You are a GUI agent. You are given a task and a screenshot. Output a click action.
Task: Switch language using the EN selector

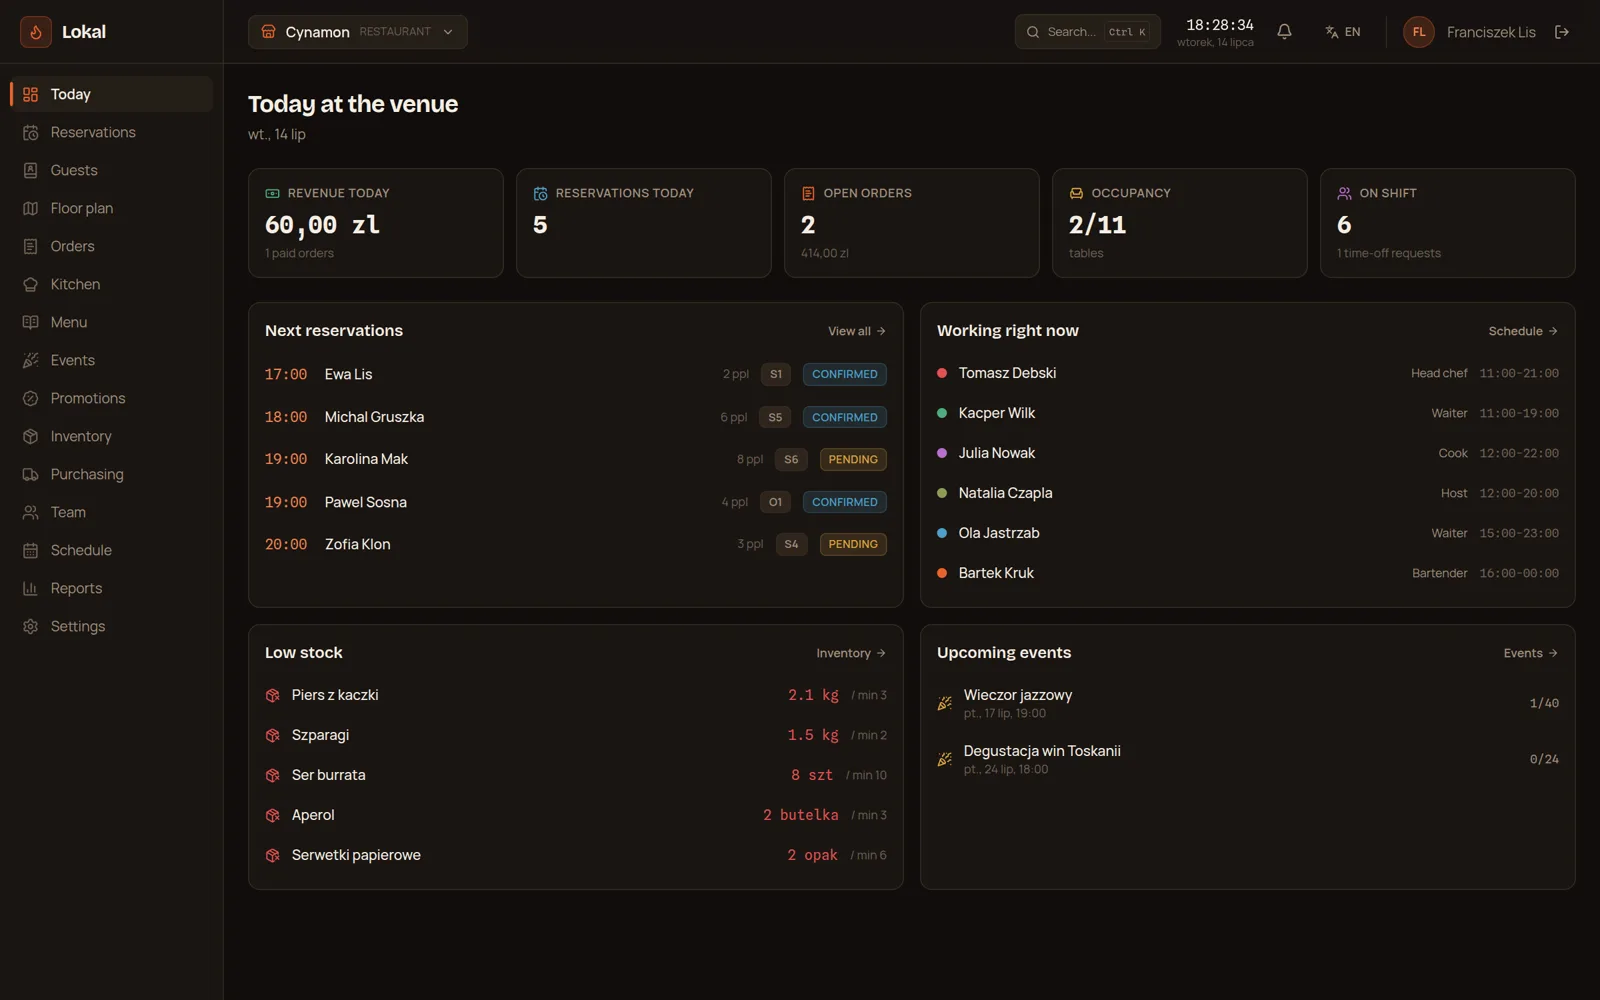coord(1342,32)
